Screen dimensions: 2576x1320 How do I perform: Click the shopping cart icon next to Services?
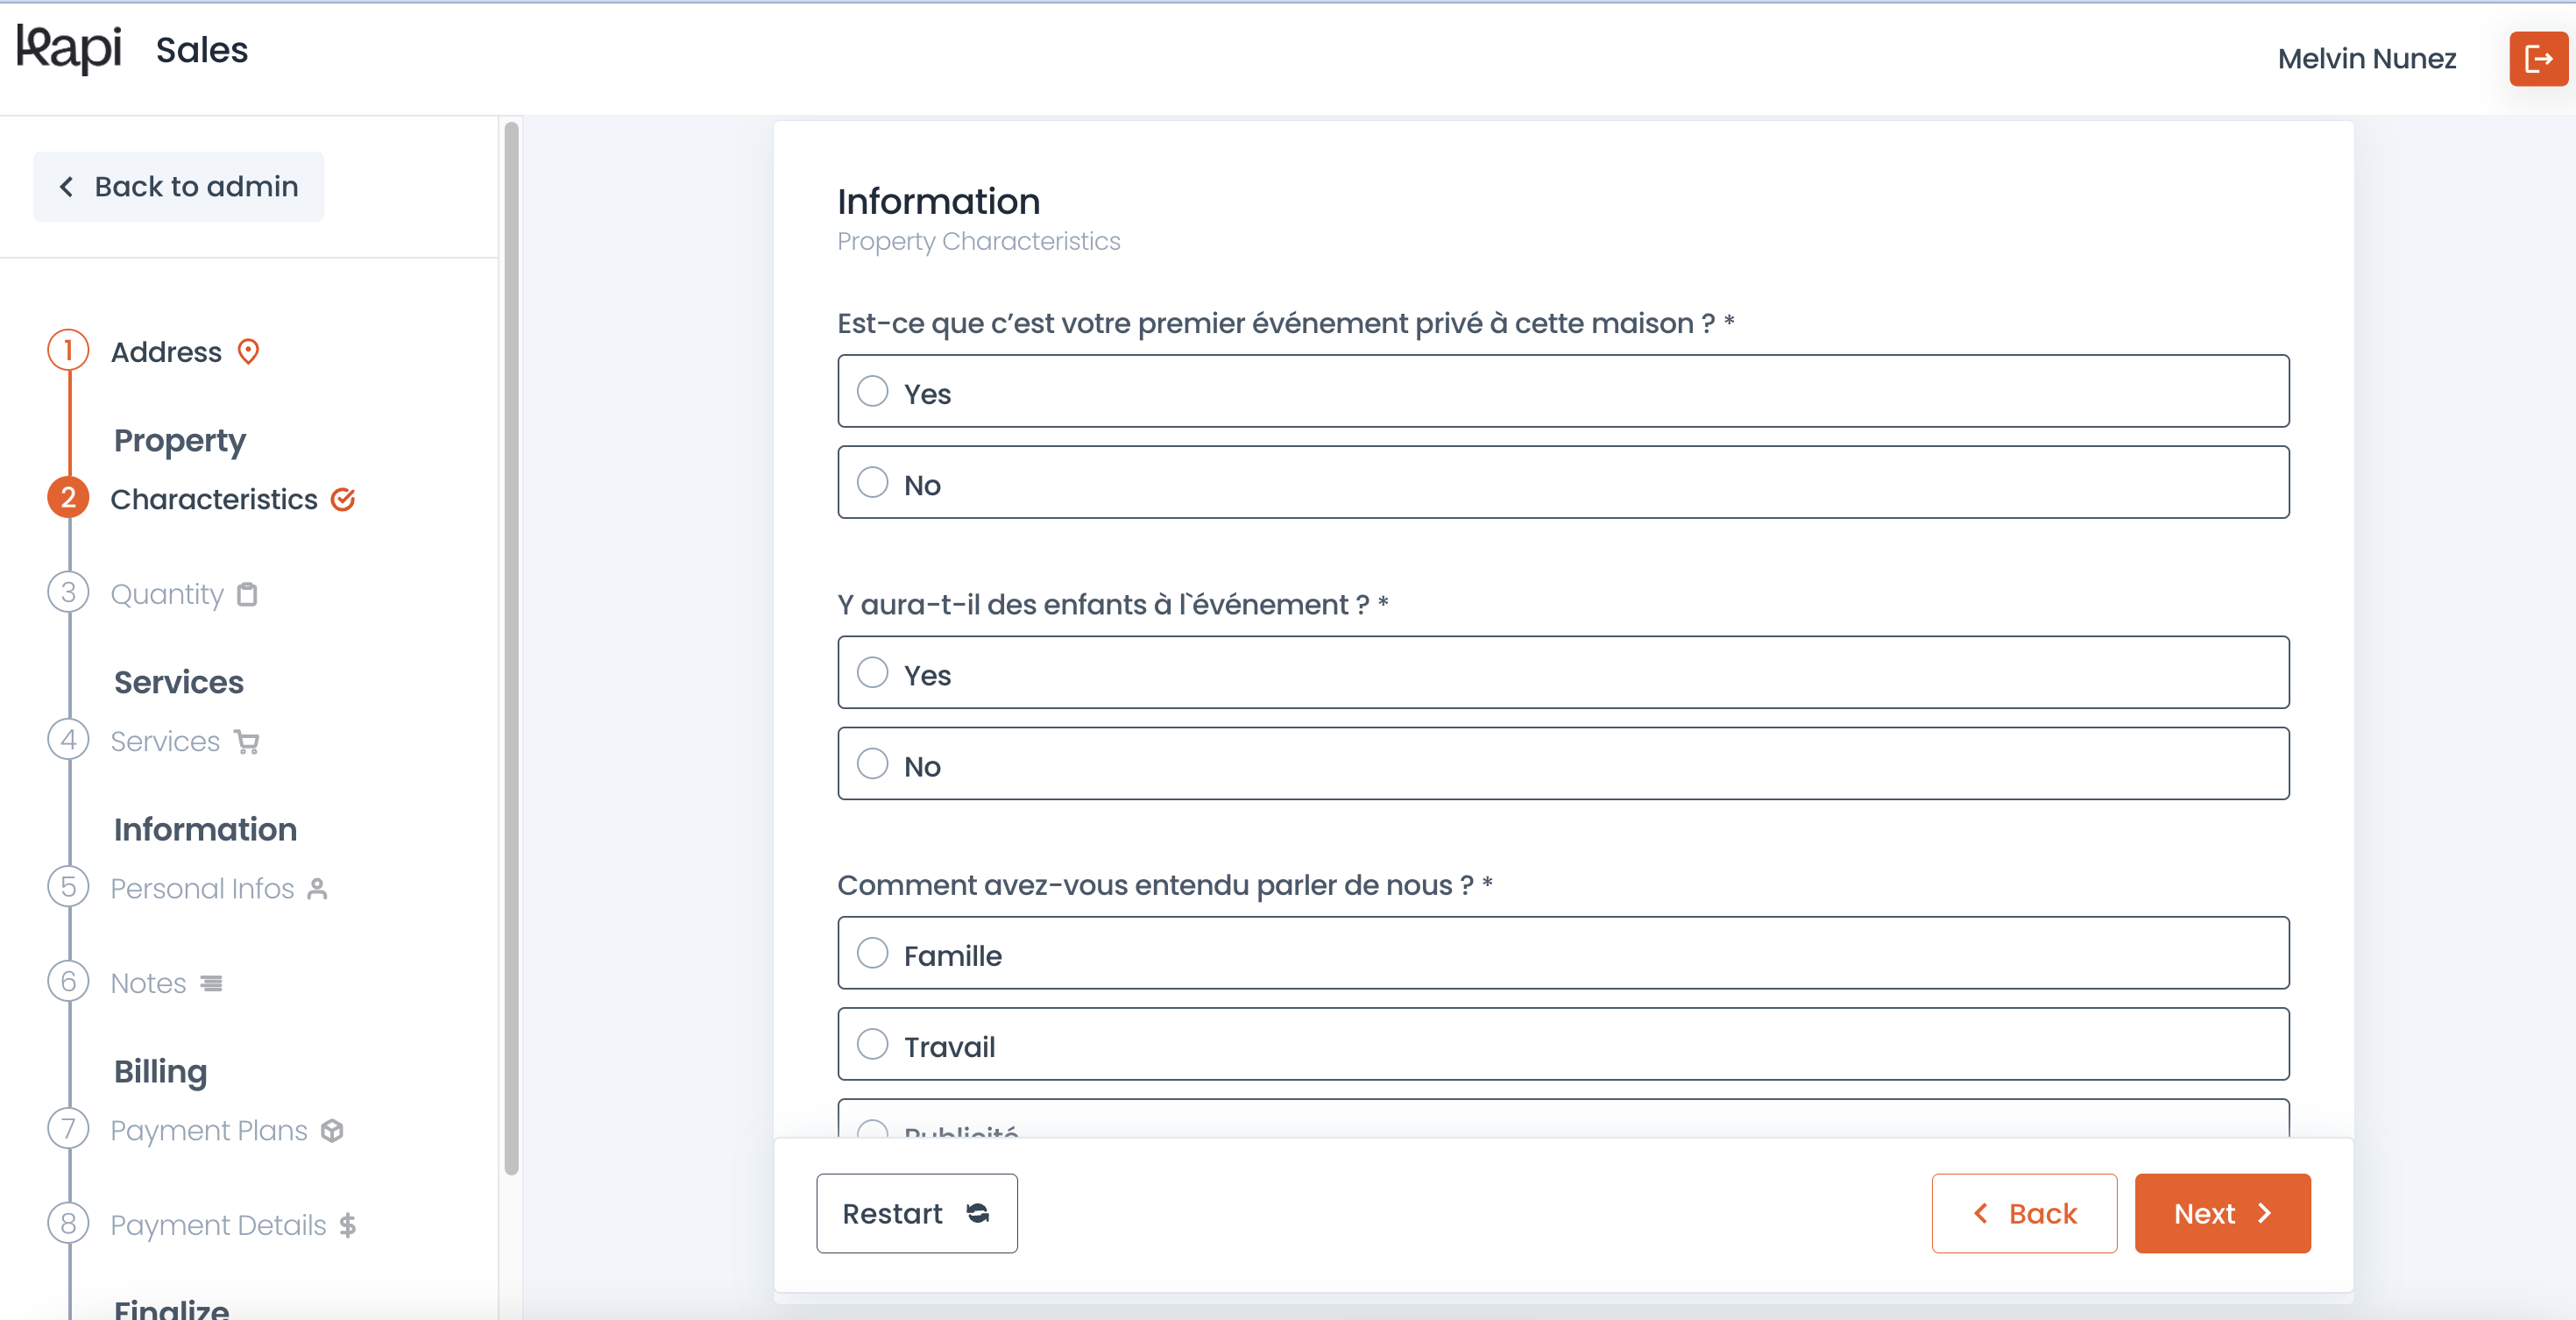coord(246,742)
